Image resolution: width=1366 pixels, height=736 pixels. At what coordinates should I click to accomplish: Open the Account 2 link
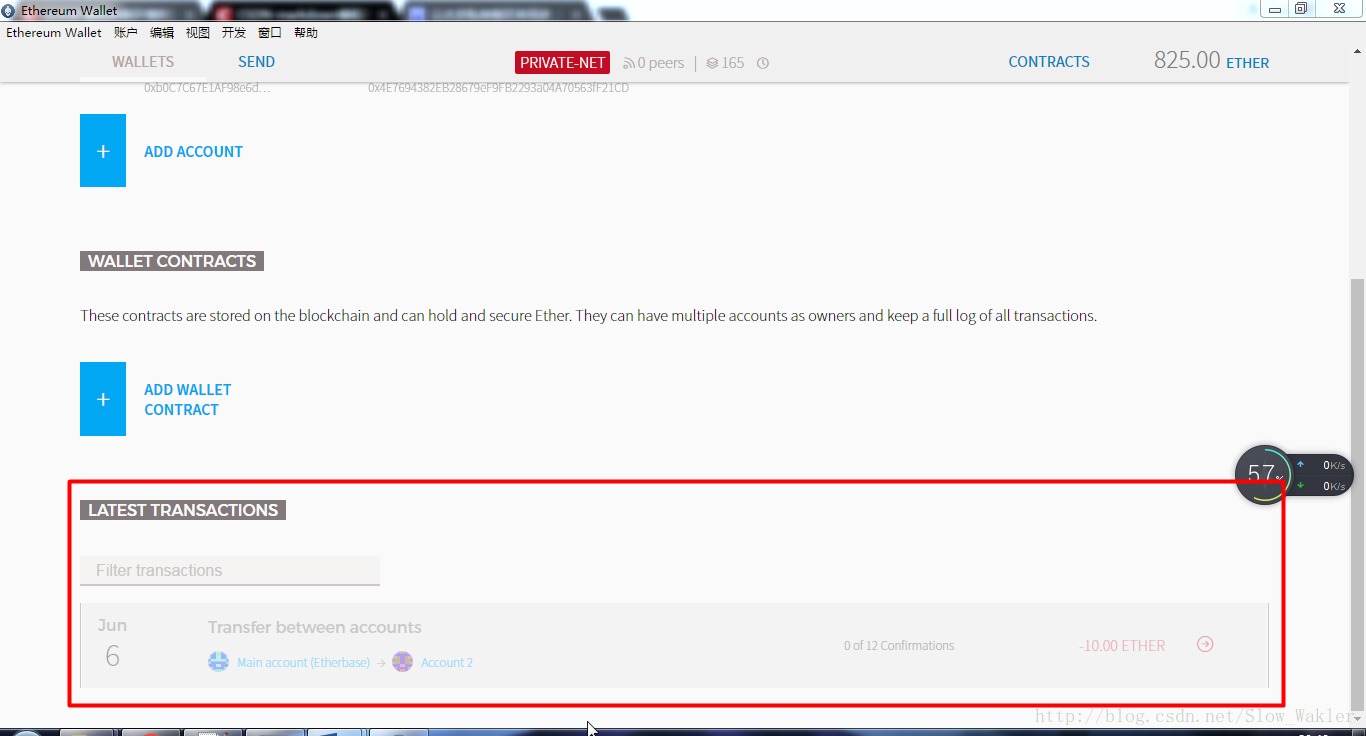pos(447,662)
